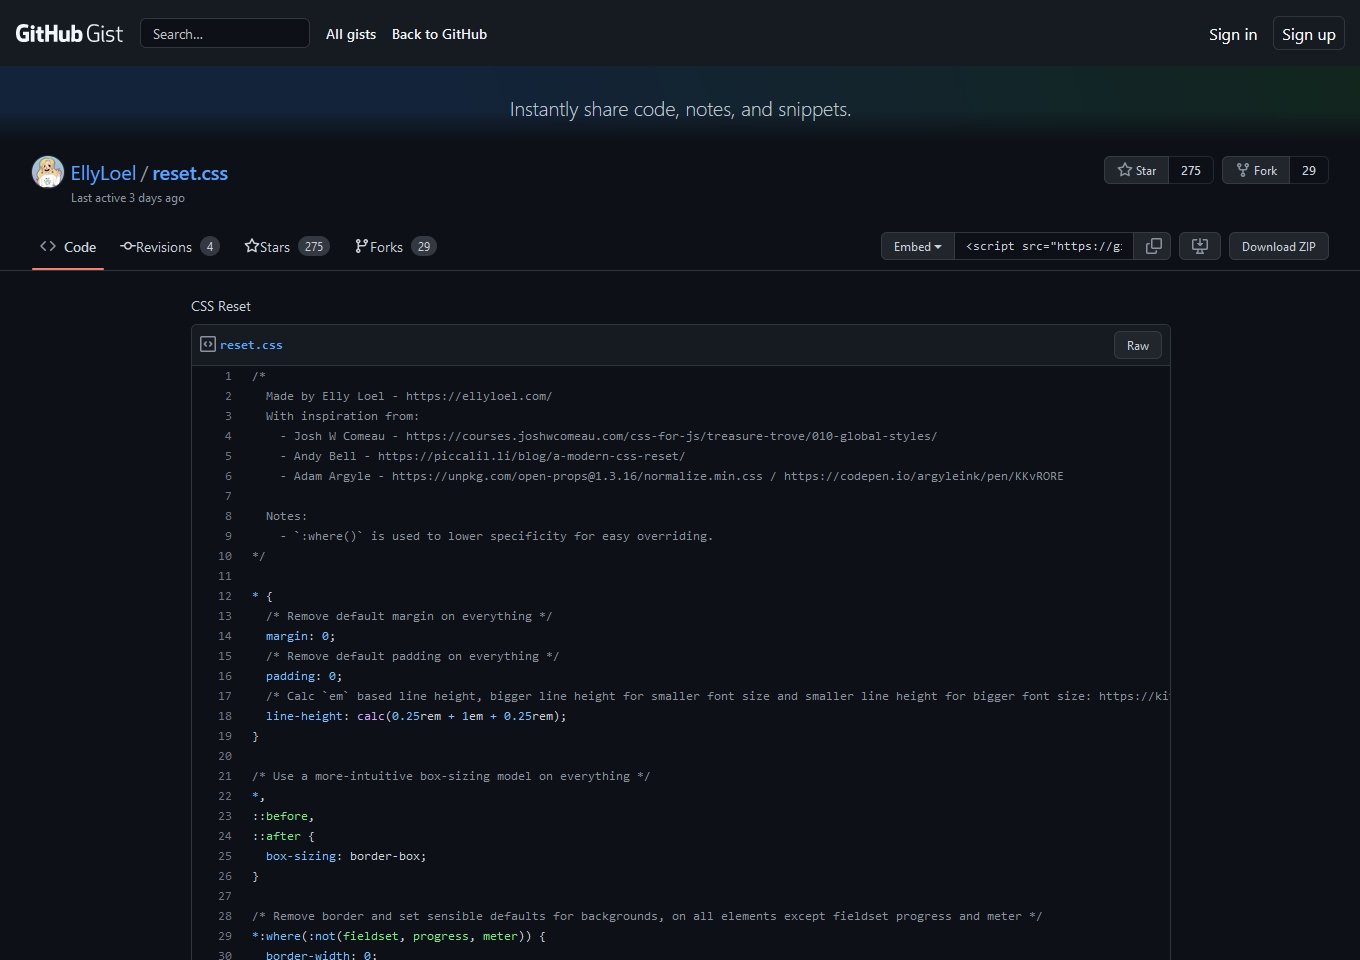Screen dimensions: 1360x960
Task: Download the gist as ZIP
Action: pyautogui.click(x=1278, y=246)
